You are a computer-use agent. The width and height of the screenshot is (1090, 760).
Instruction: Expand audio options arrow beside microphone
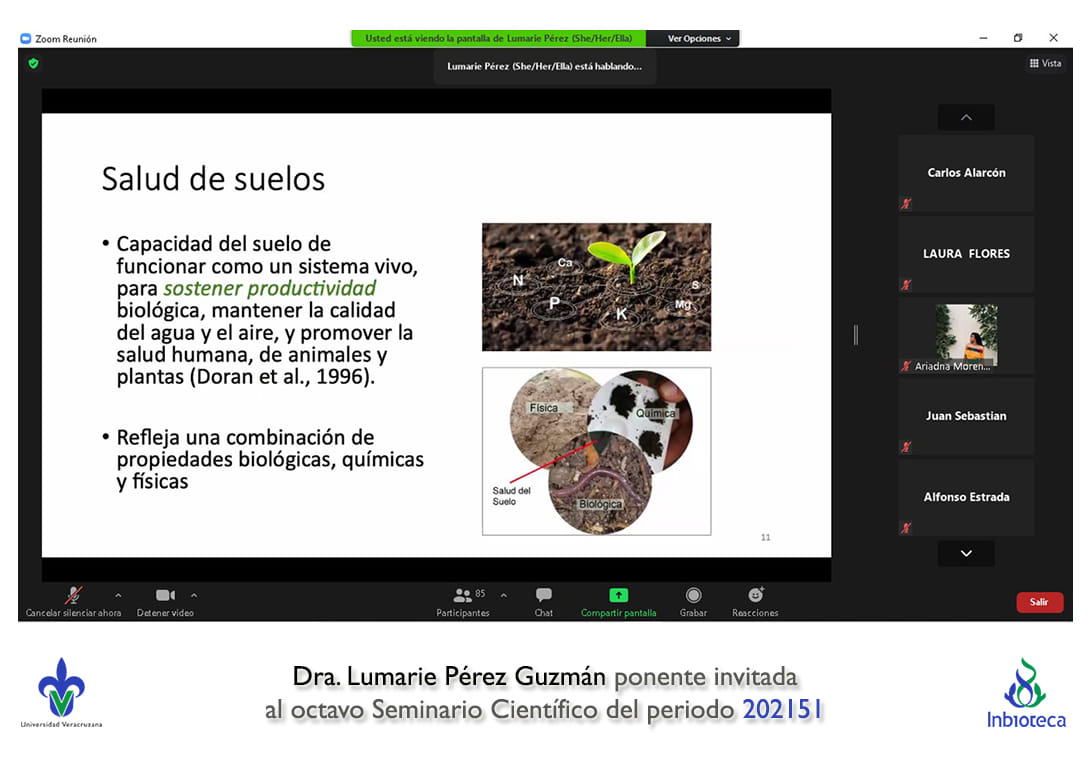tap(118, 595)
